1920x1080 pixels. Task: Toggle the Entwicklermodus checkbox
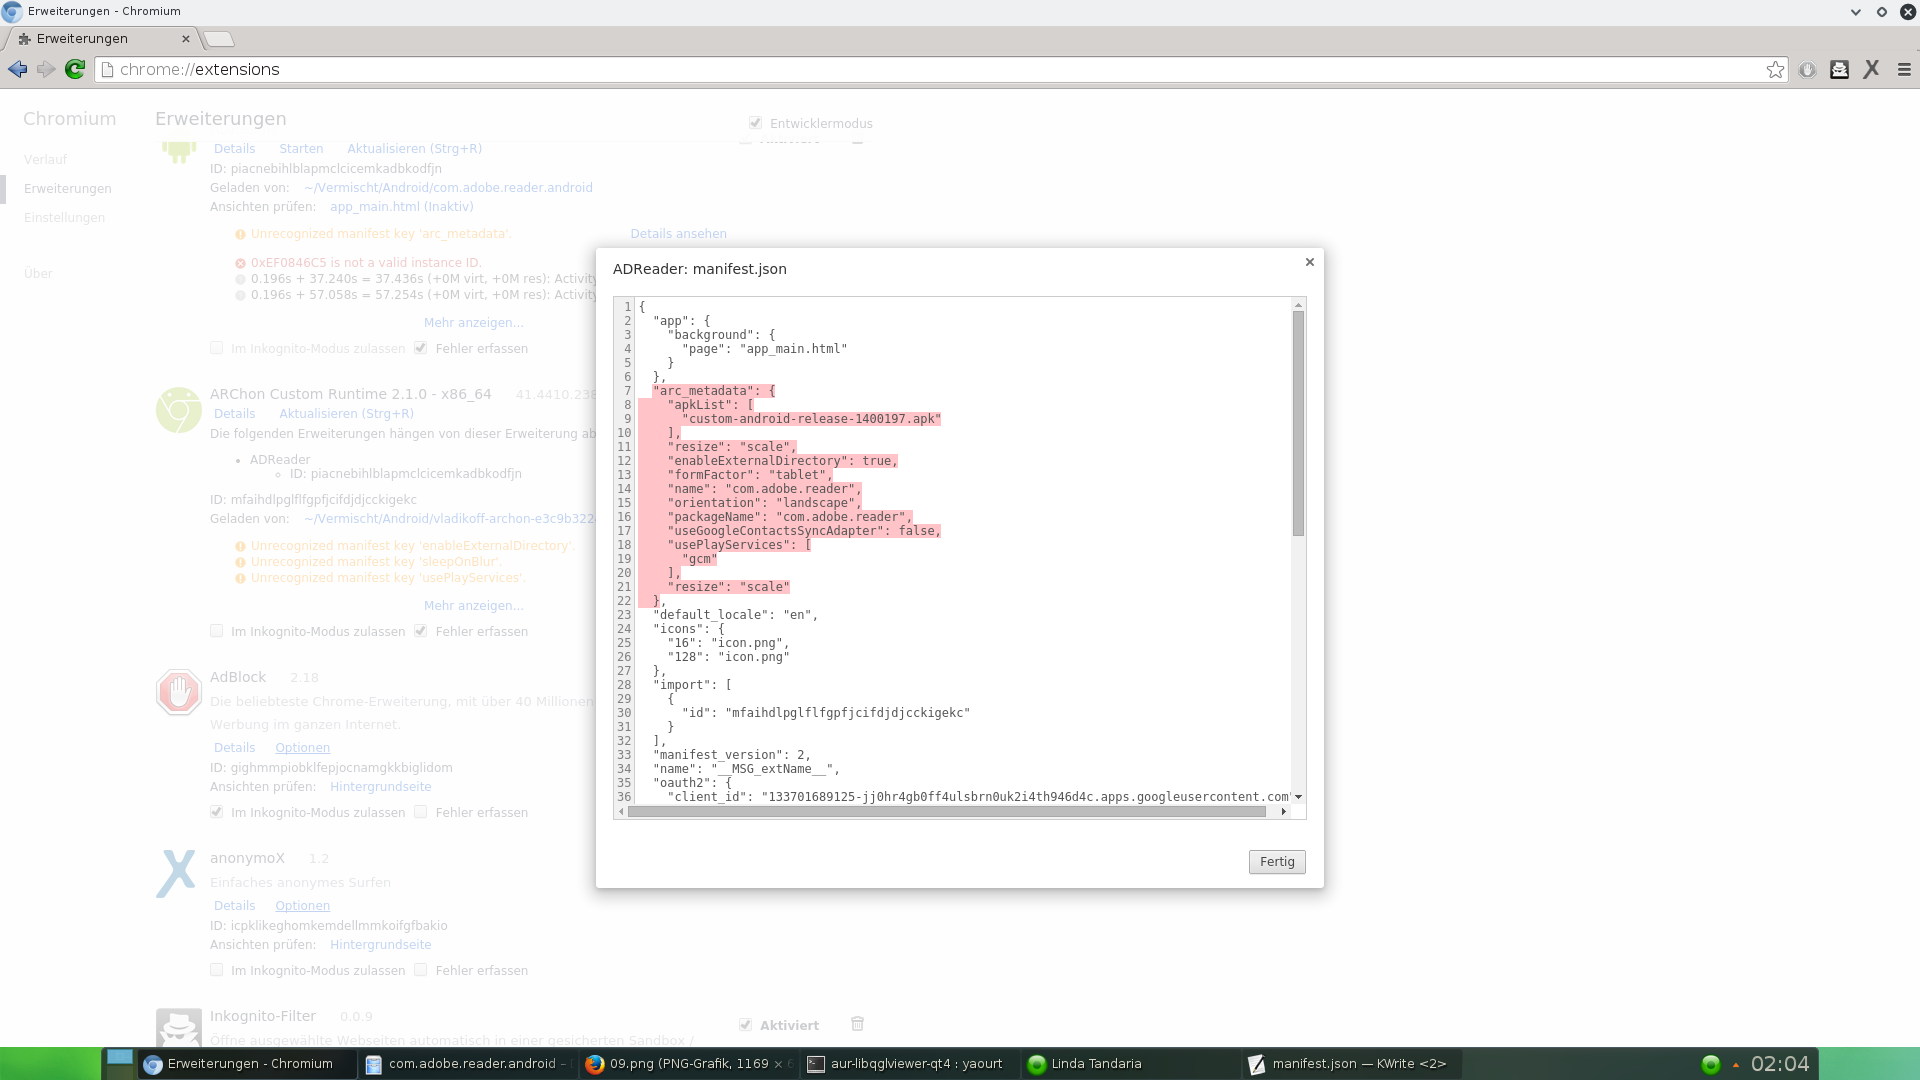coord(755,123)
